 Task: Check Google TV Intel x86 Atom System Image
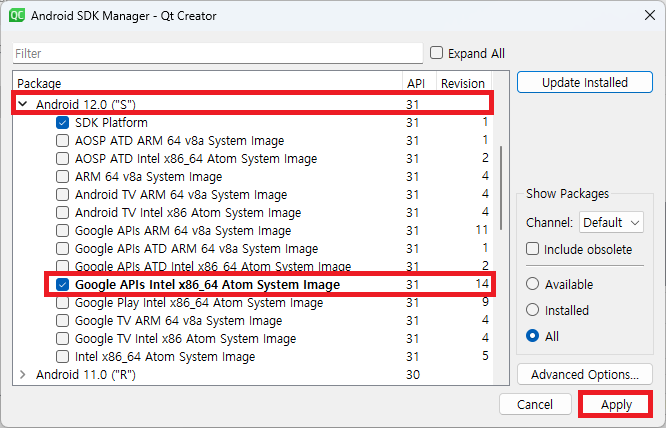pos(62,338)
